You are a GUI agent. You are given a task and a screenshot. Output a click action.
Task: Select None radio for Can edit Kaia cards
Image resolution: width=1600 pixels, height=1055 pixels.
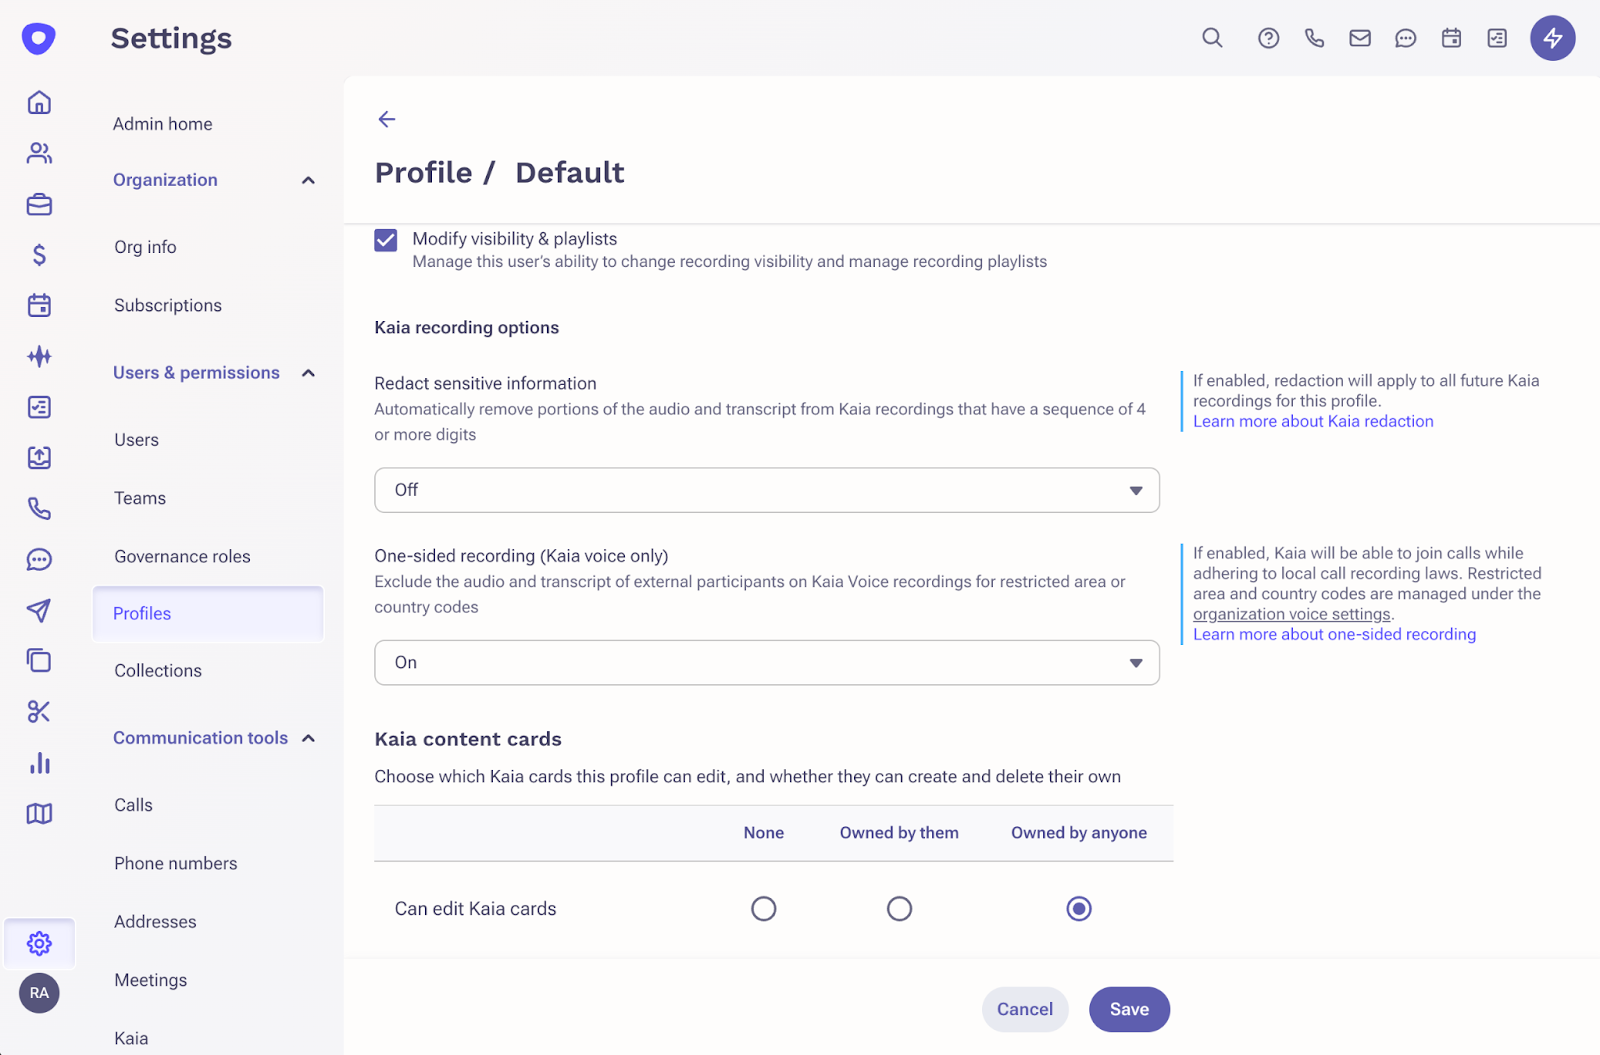pos(764,908)
